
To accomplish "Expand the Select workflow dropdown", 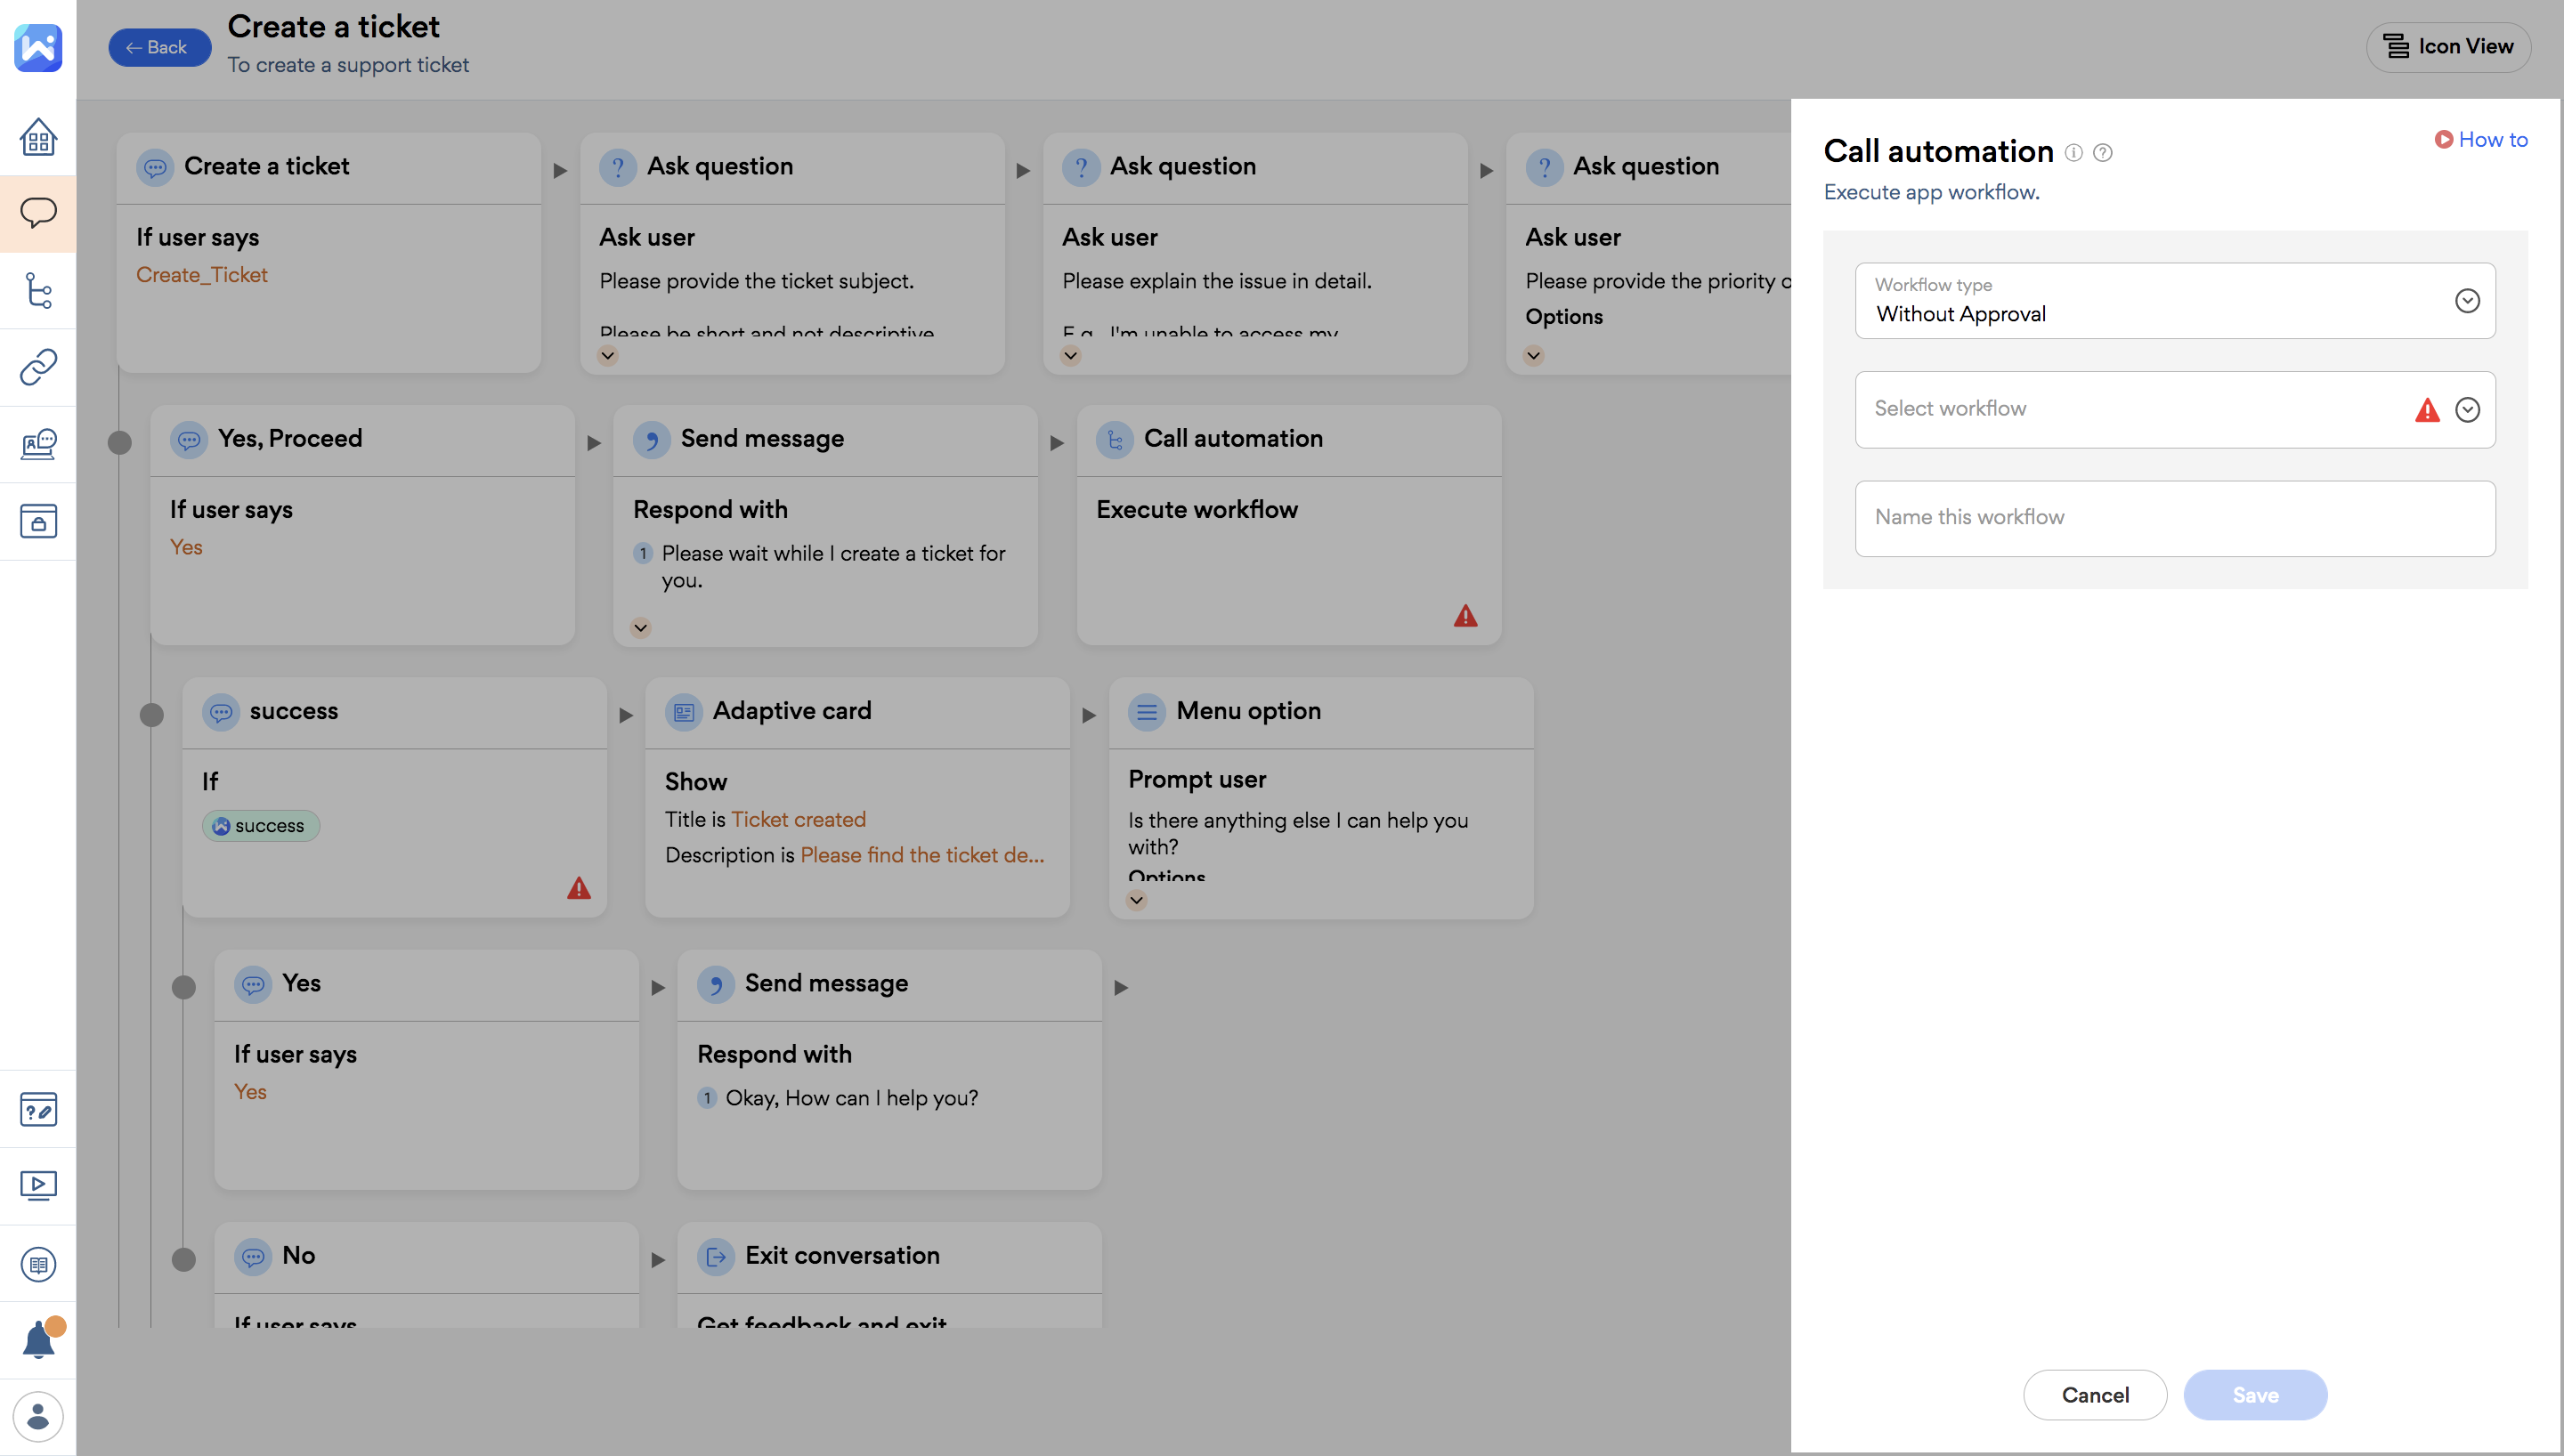I will click(x=2467, y=410).
